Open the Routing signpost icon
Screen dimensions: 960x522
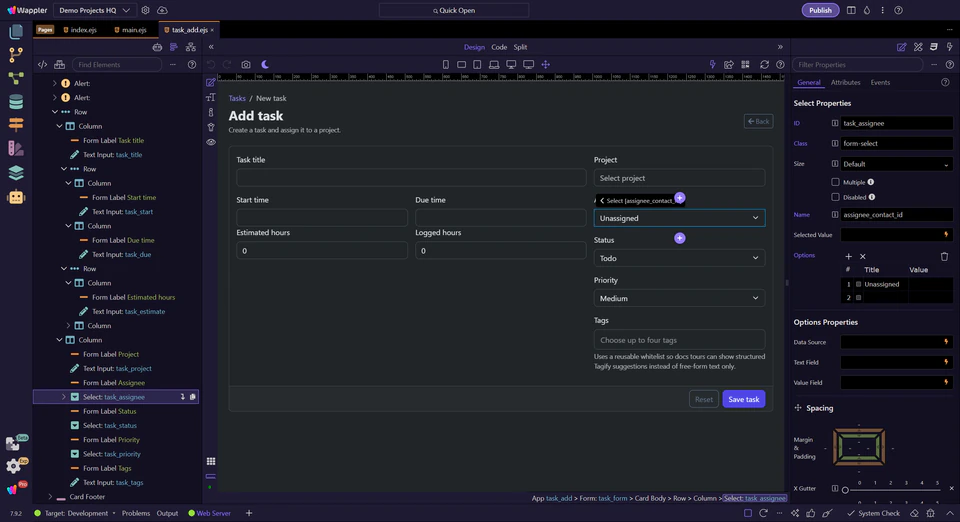point(16,124)
